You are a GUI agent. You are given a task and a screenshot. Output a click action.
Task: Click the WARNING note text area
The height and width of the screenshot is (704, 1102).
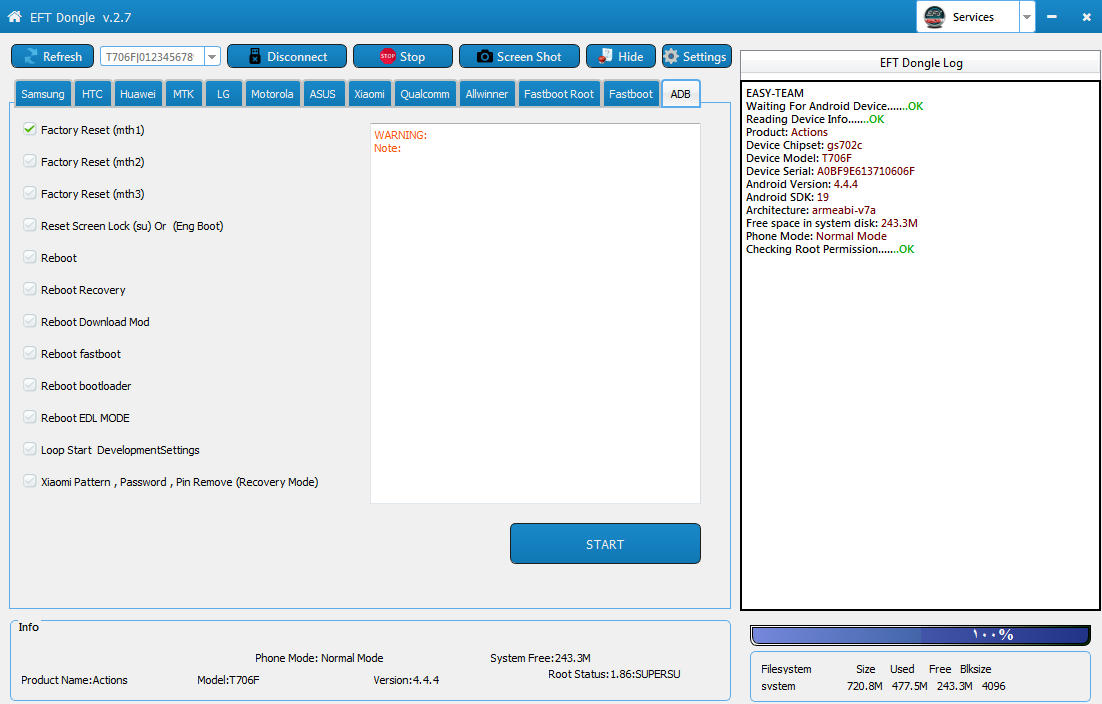coord(536,313)
